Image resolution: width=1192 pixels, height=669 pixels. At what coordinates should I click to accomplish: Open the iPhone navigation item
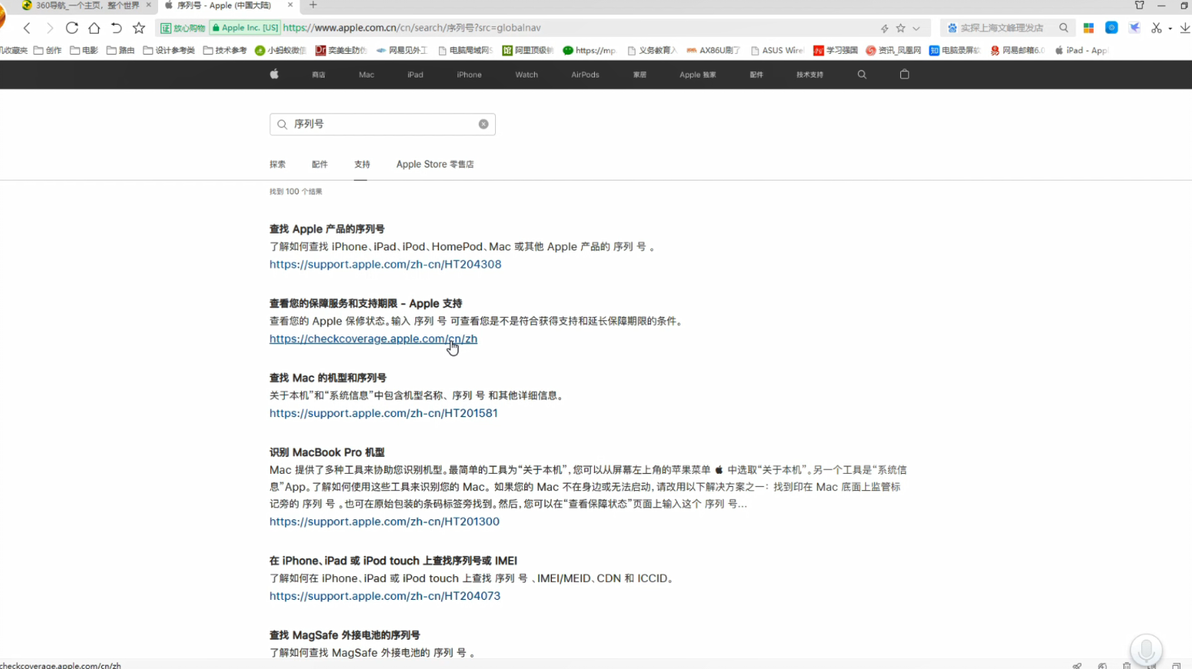coord(469,75)
